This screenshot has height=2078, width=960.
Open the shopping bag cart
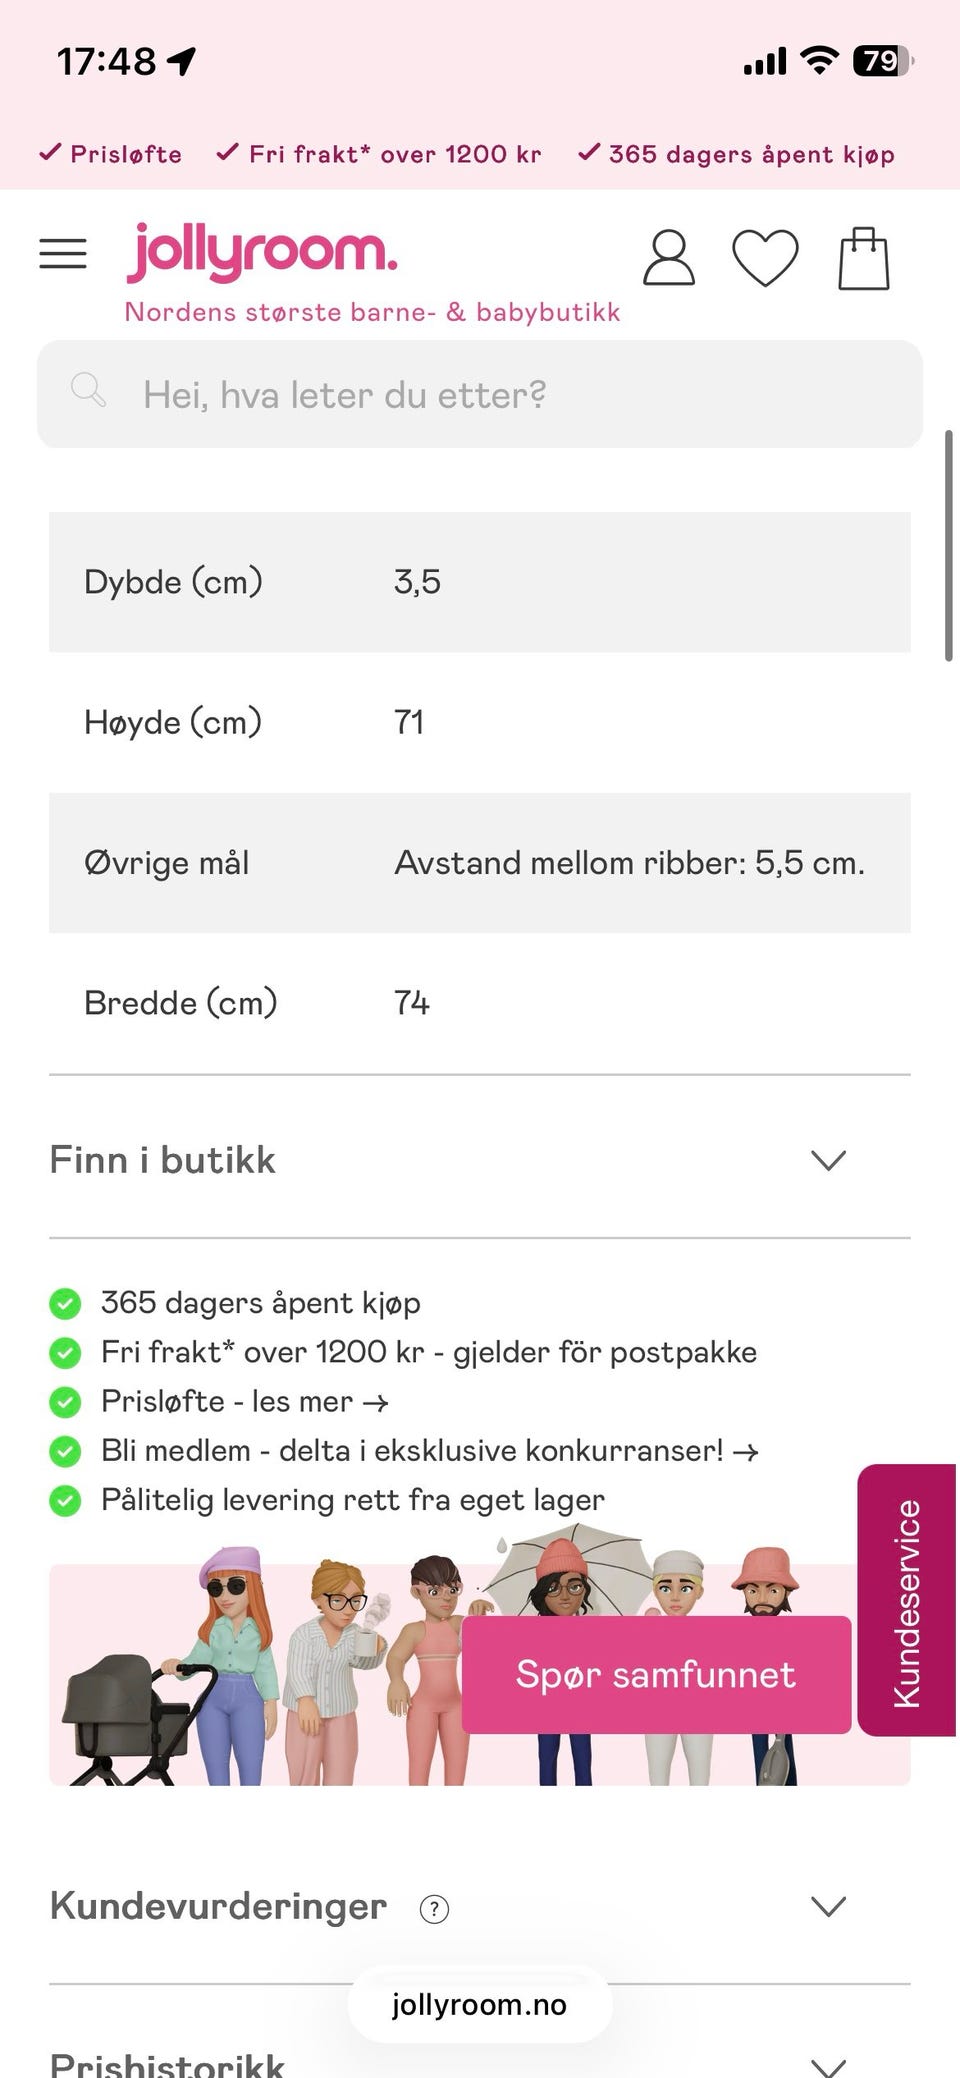click(863, 258)
